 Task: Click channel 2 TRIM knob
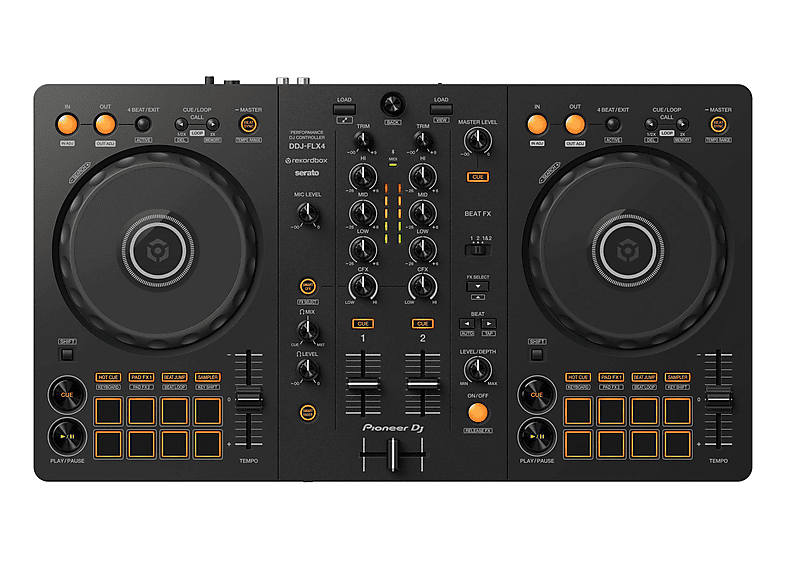(423, 141)
